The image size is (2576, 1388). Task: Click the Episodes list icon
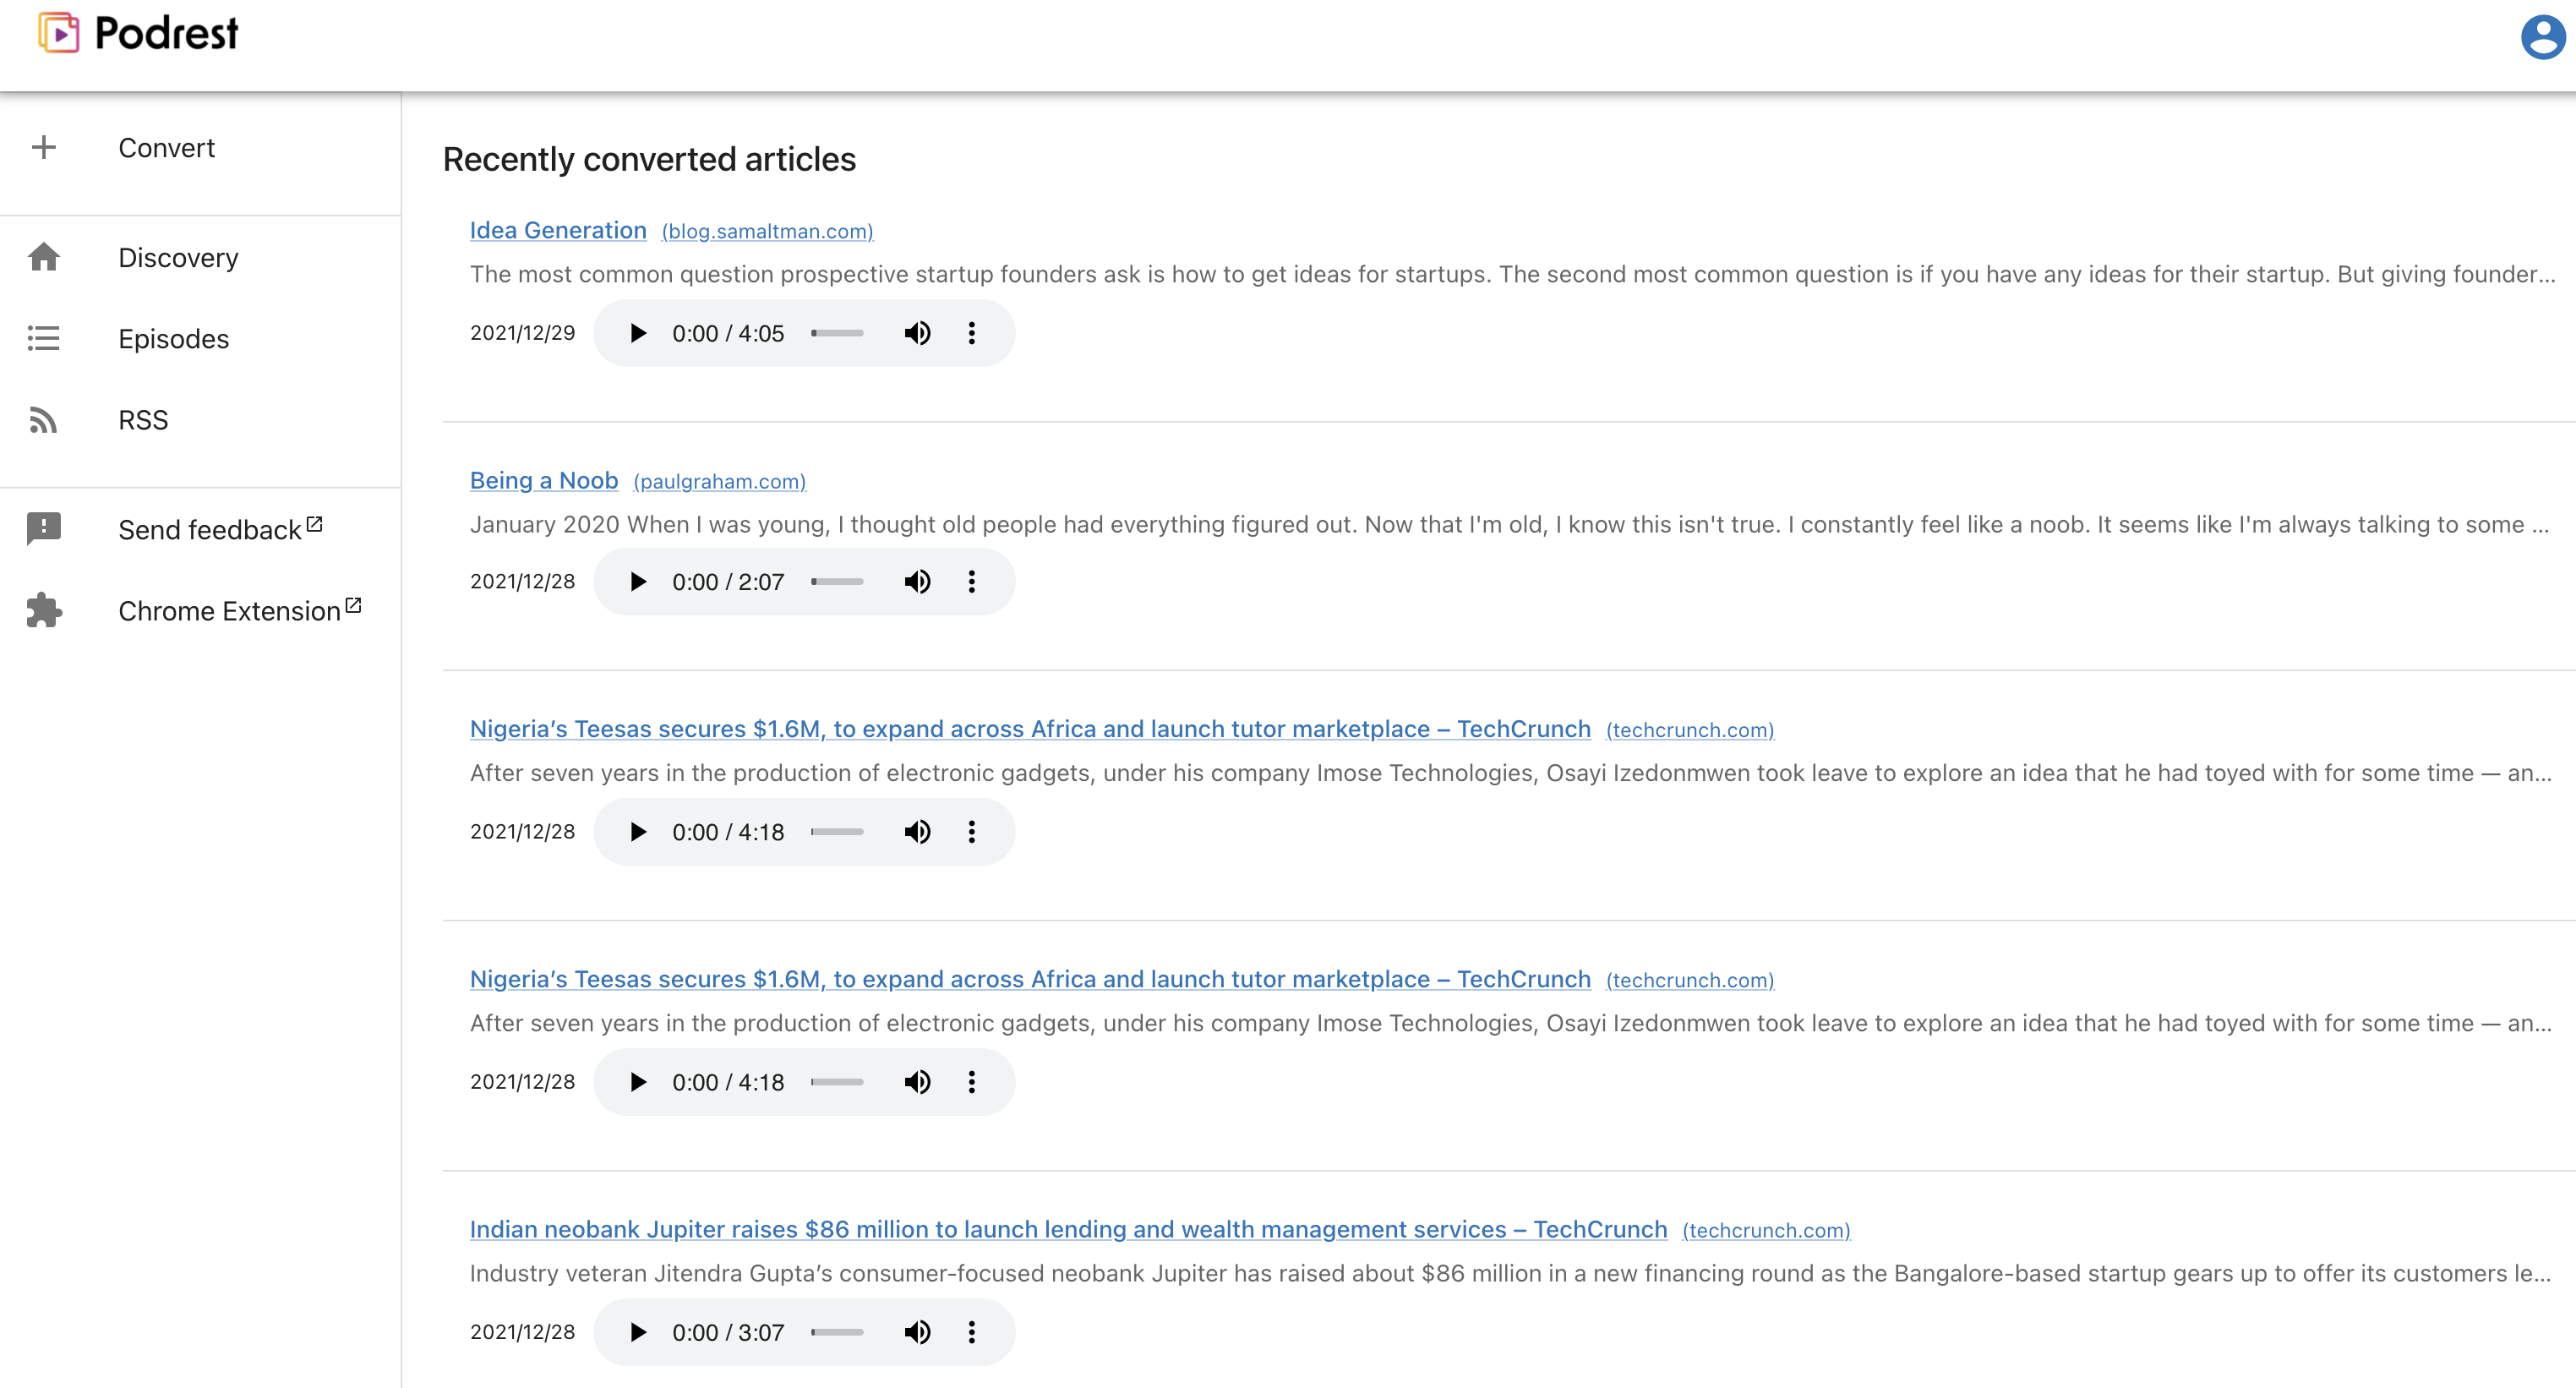click(44, 339)
